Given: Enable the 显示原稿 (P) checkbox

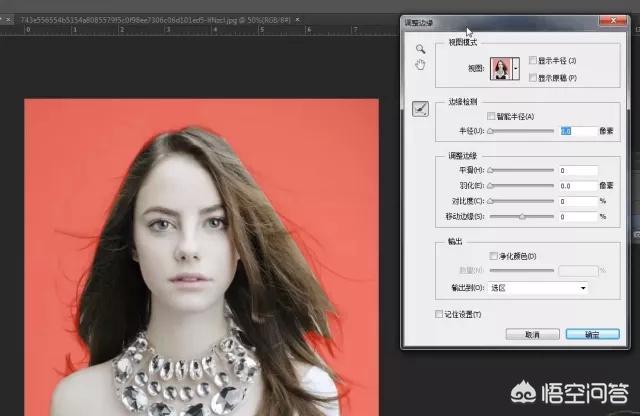Looking at the screenshot, I should 533,78.
